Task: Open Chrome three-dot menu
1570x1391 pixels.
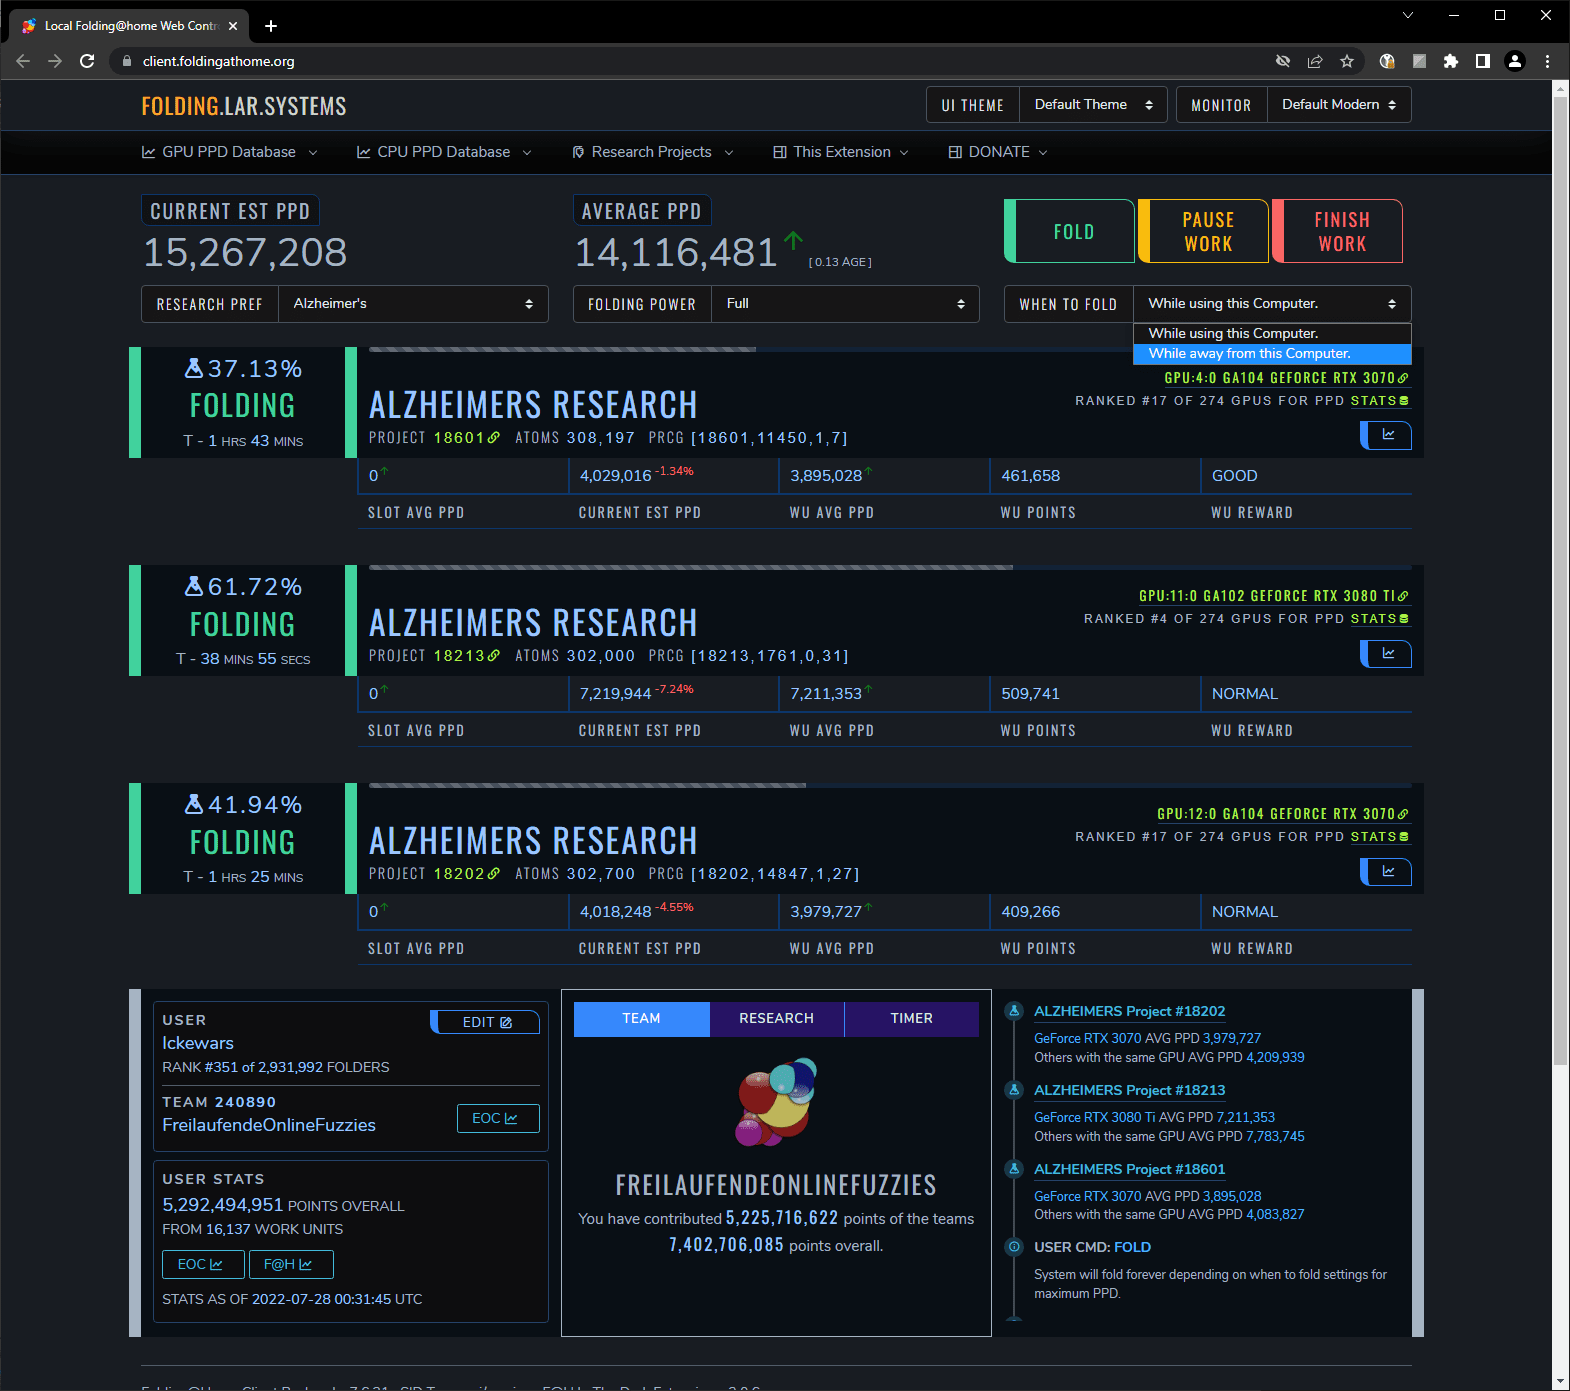Action: [x=1547, y=61]
